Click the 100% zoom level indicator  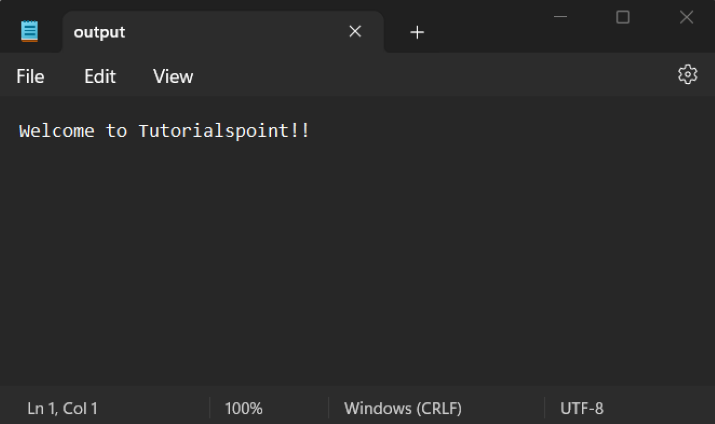(x=244, y=408)
